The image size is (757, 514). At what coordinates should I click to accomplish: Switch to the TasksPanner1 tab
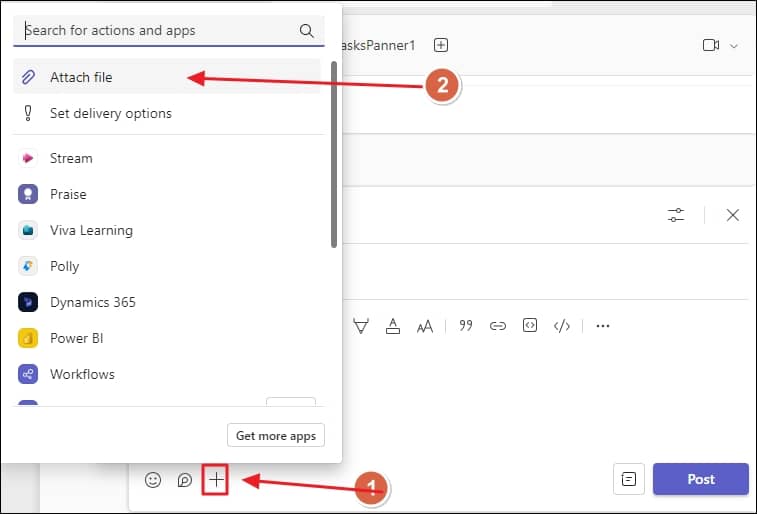pos(378,45)
